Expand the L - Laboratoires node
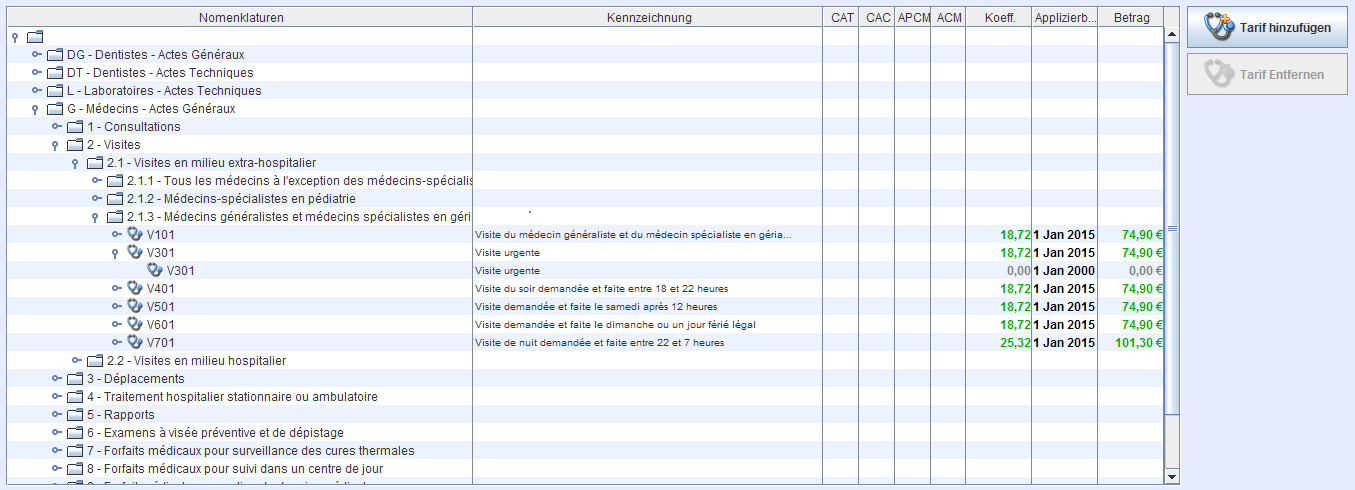The image size is (1355, 490). pos(37,91)
